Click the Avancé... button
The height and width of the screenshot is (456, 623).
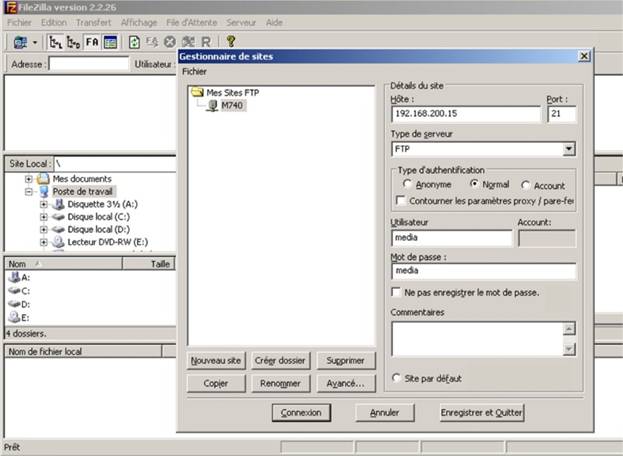[346, 384]
